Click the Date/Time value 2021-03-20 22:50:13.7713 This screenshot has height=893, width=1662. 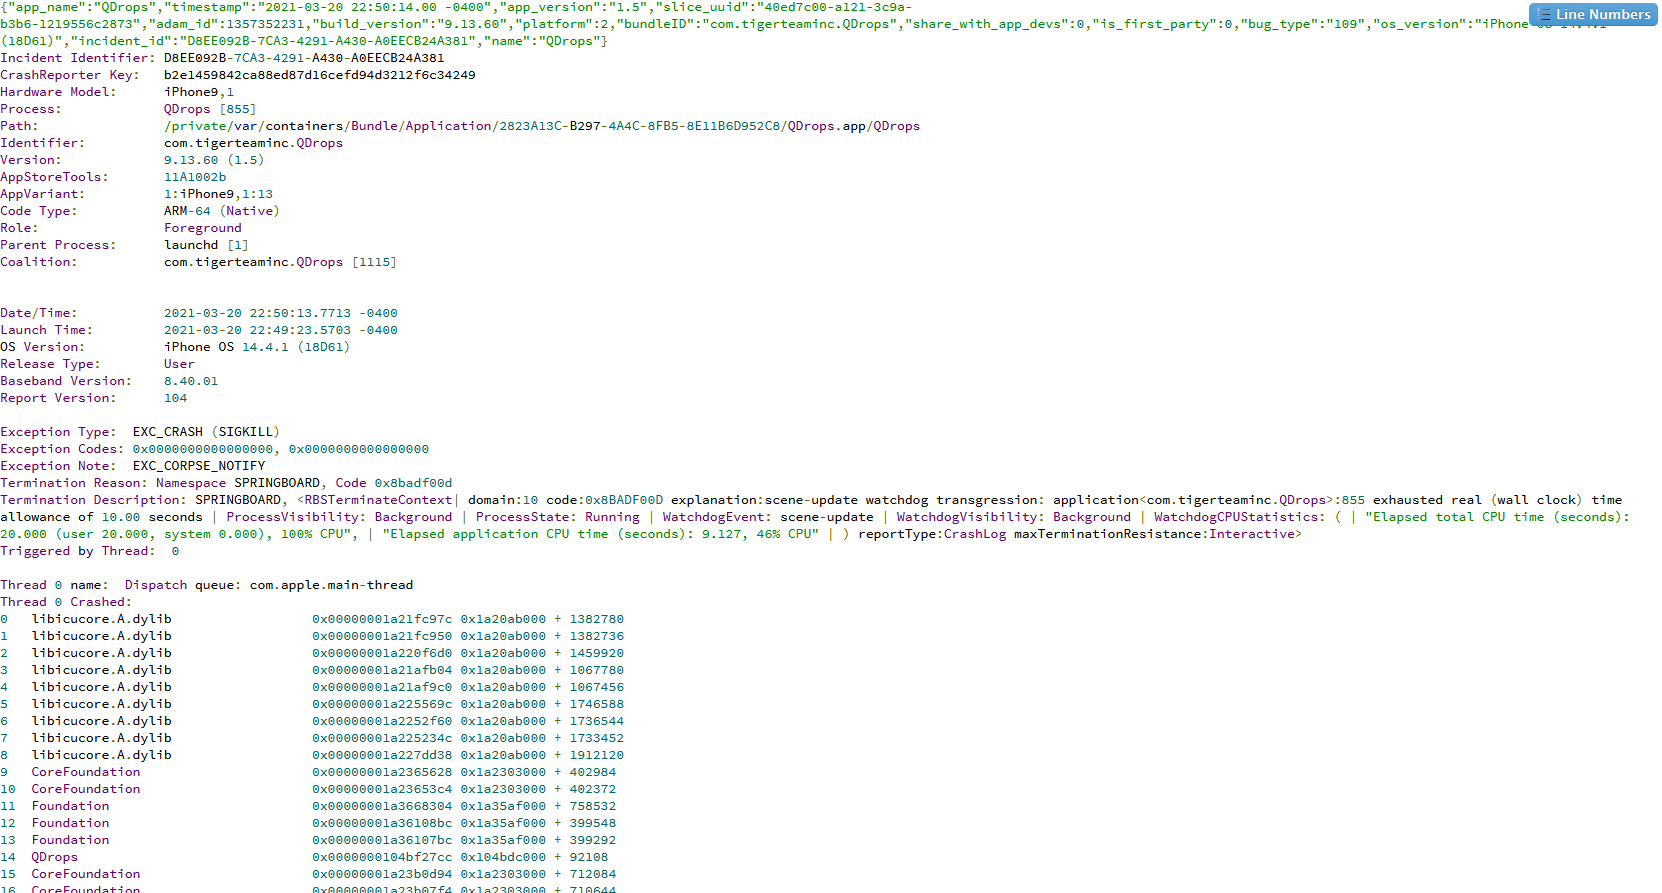click(258, 313)
